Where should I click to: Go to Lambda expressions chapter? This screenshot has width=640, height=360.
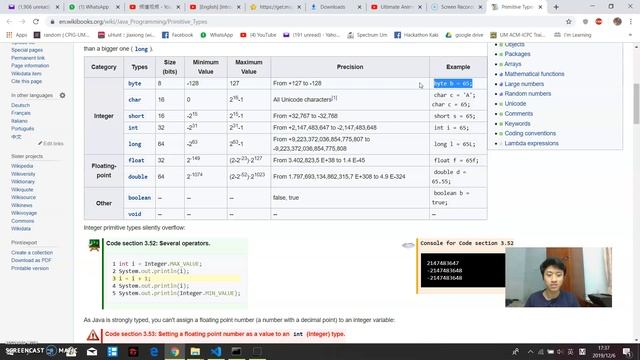tap(531, 143)
